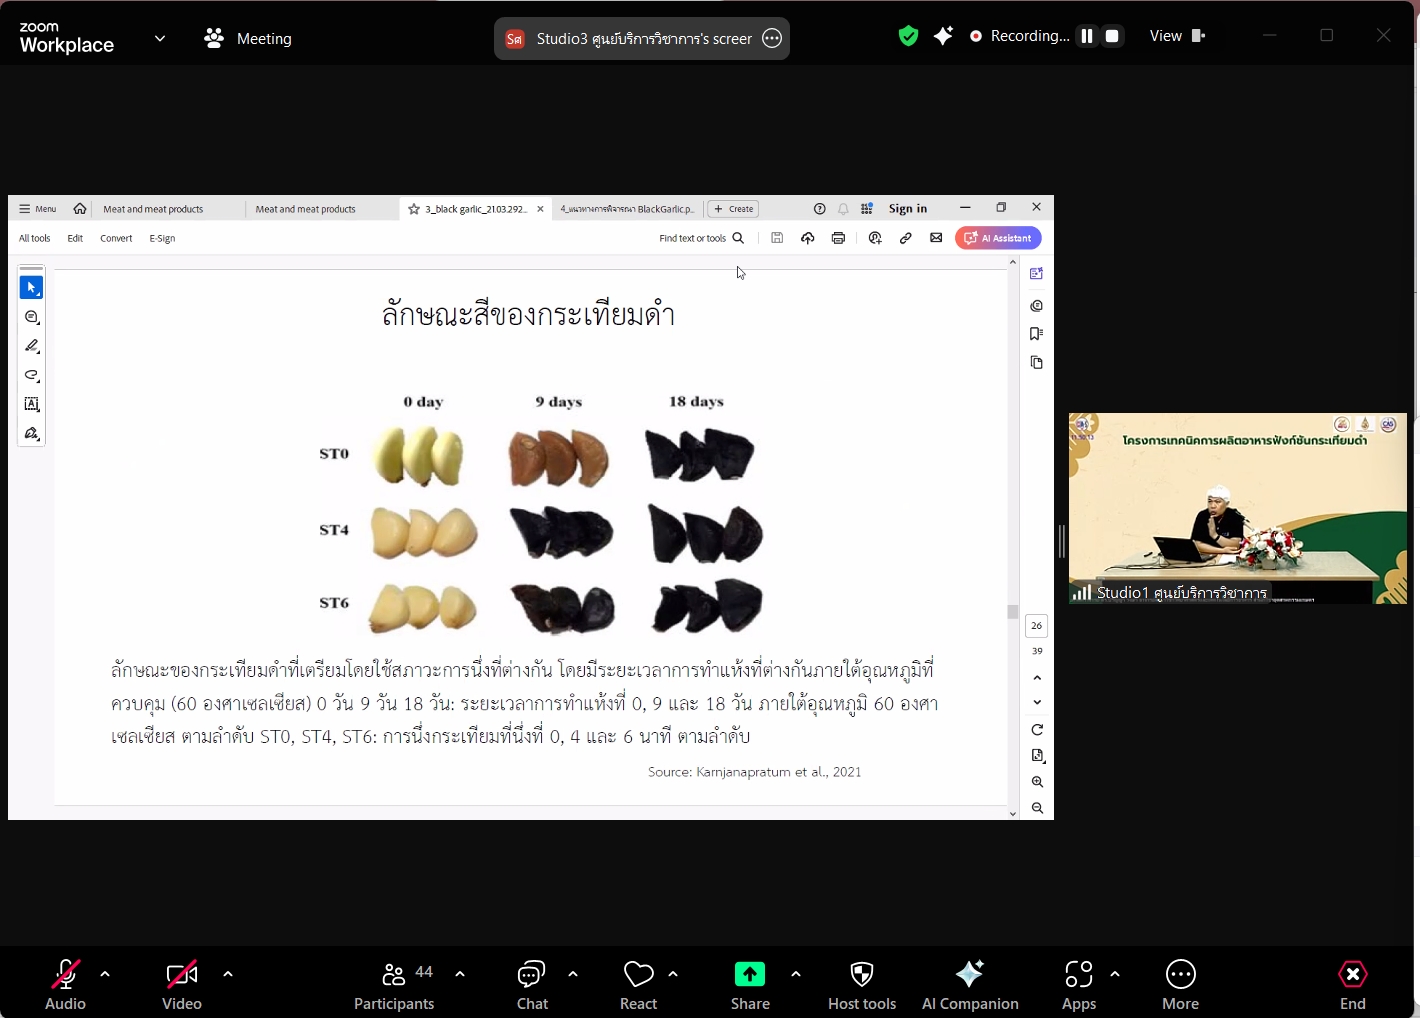Expand audio settings caret
1420x1018 pixels.
click(105, 974)
